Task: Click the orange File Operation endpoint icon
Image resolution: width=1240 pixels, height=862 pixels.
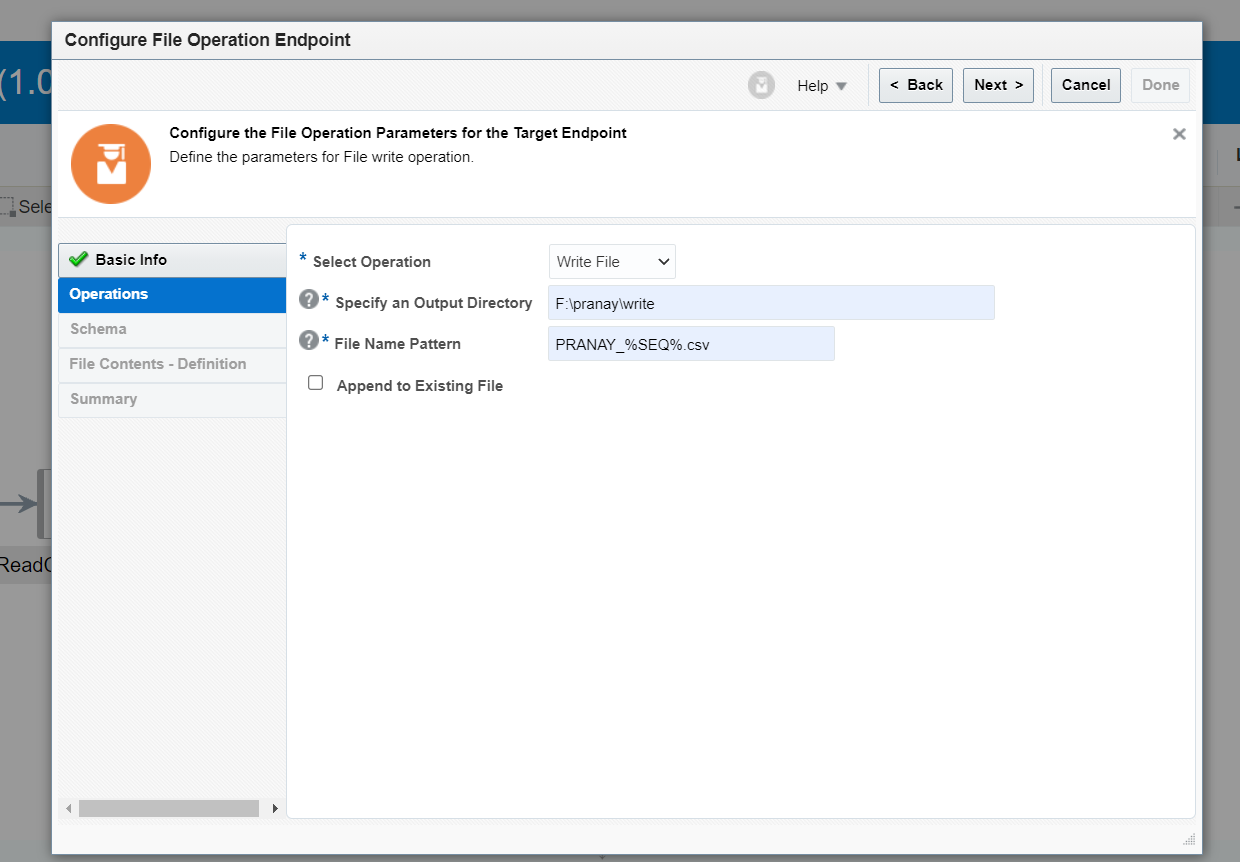Action: (110, 163)
